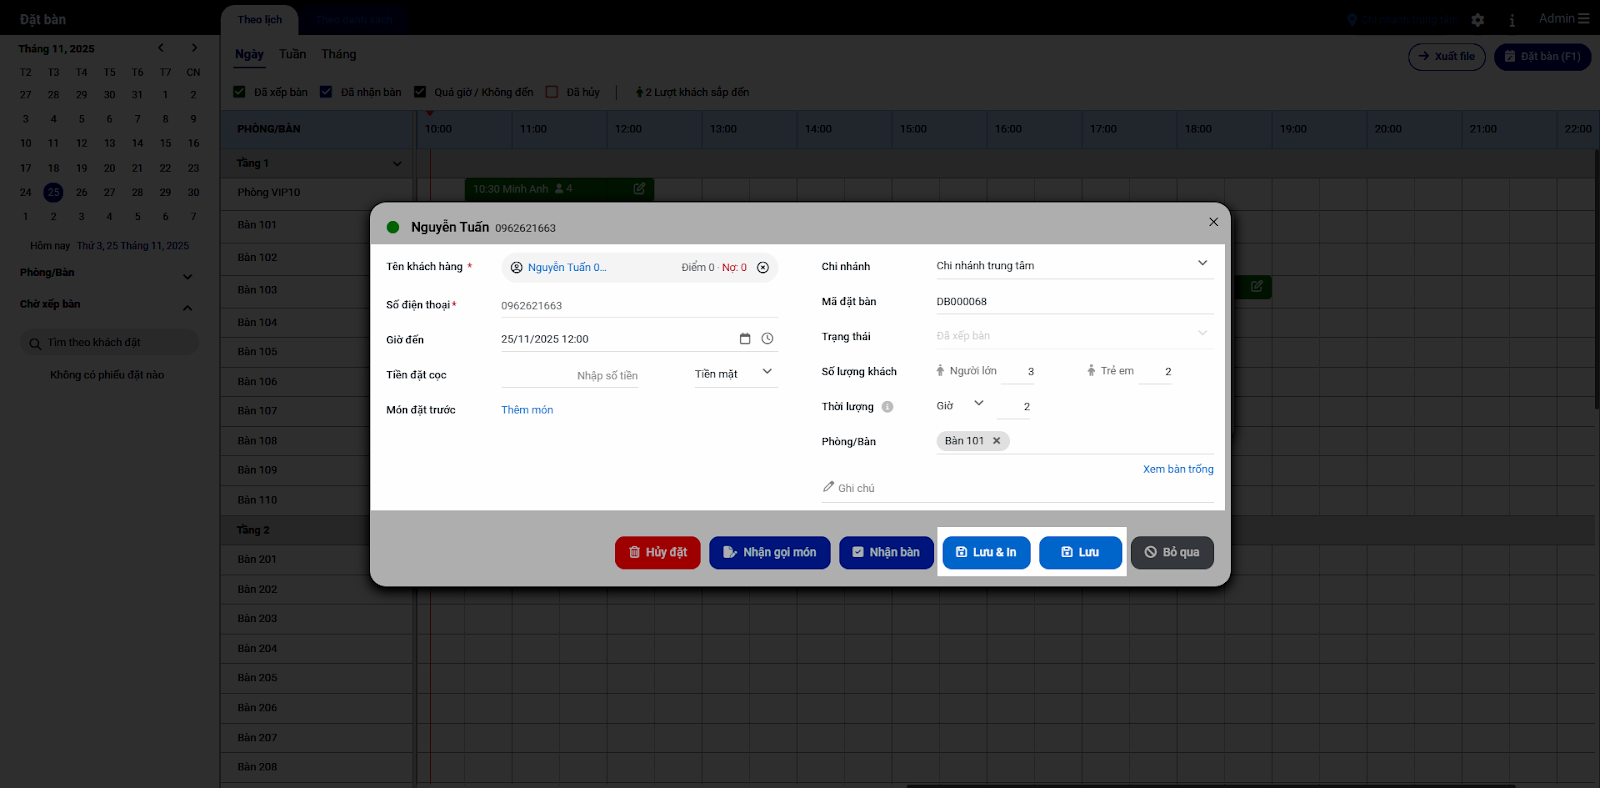This screenshot has height=788, width=1600.
Task: Open the settings gear in the top bar
Action: pos(1478,20)
